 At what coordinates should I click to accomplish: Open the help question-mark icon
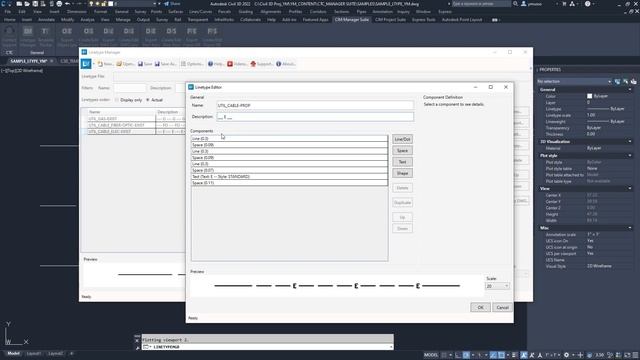pyautogui.click(x=587, y=4)
